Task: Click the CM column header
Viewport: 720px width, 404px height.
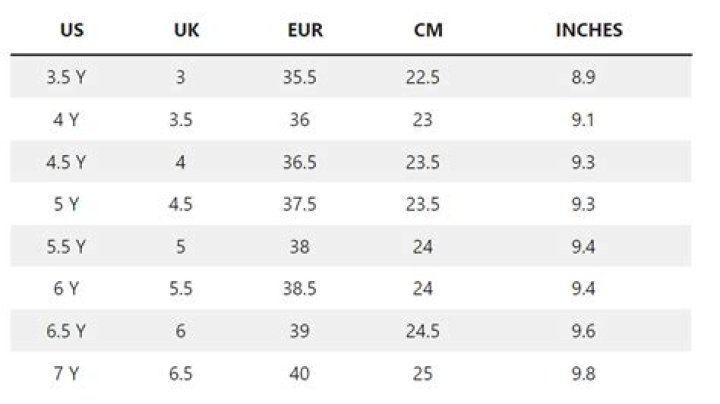Action: (428, 30)
